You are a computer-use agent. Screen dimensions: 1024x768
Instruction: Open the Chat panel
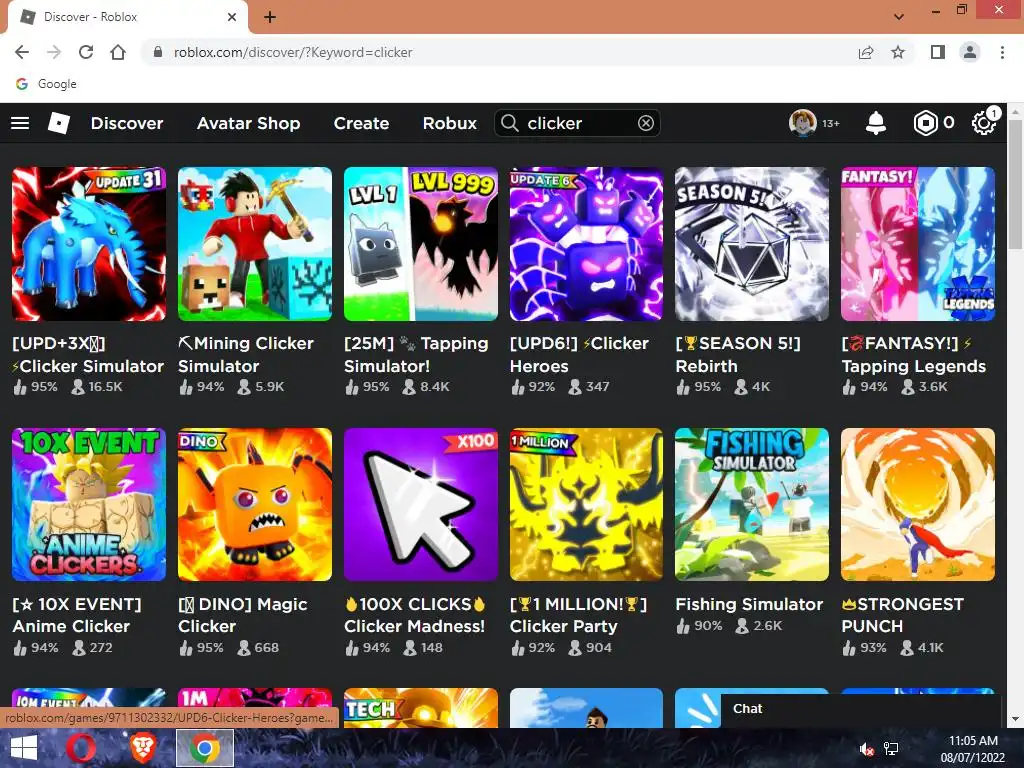point(861,709)
